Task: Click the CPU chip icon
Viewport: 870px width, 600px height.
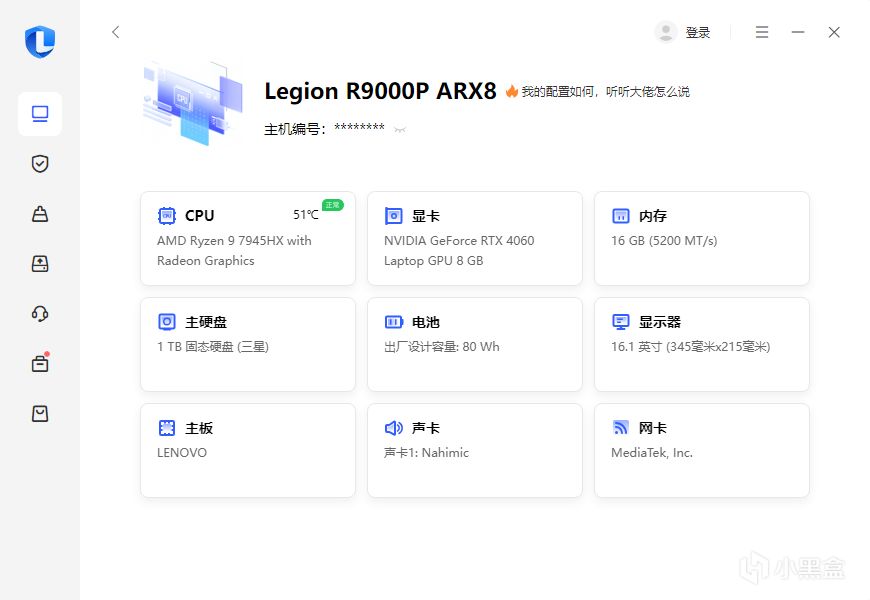Action: pyautogui.click(x=166, y=215)
